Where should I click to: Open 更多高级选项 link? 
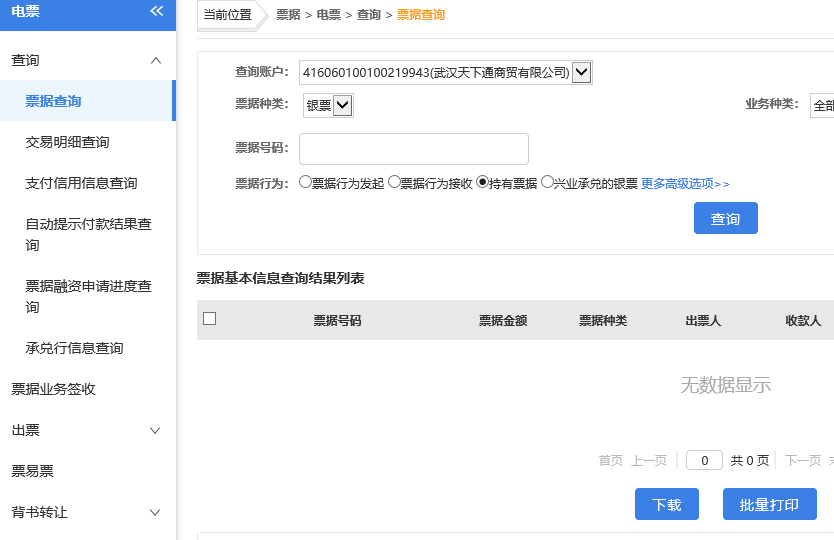(685, 184)
